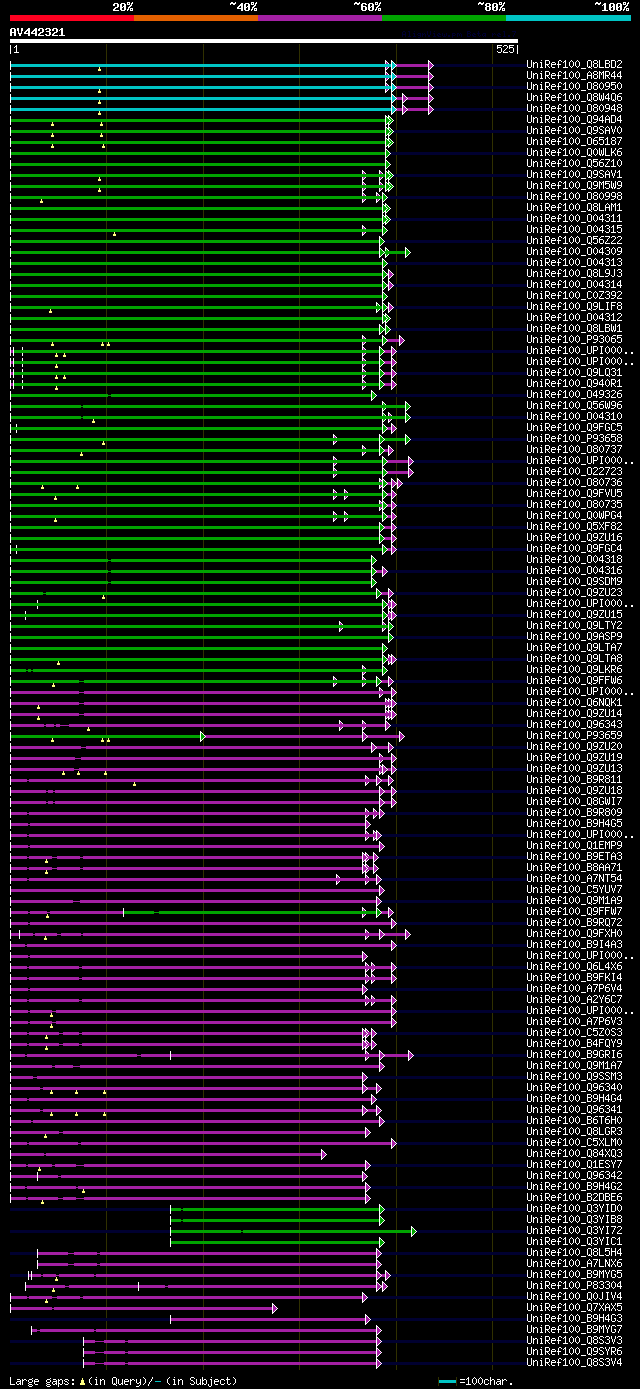Open hit UniRef100_A8MR44
Image resolution: width=640 pixels, height=1389 pixels.
574,76
